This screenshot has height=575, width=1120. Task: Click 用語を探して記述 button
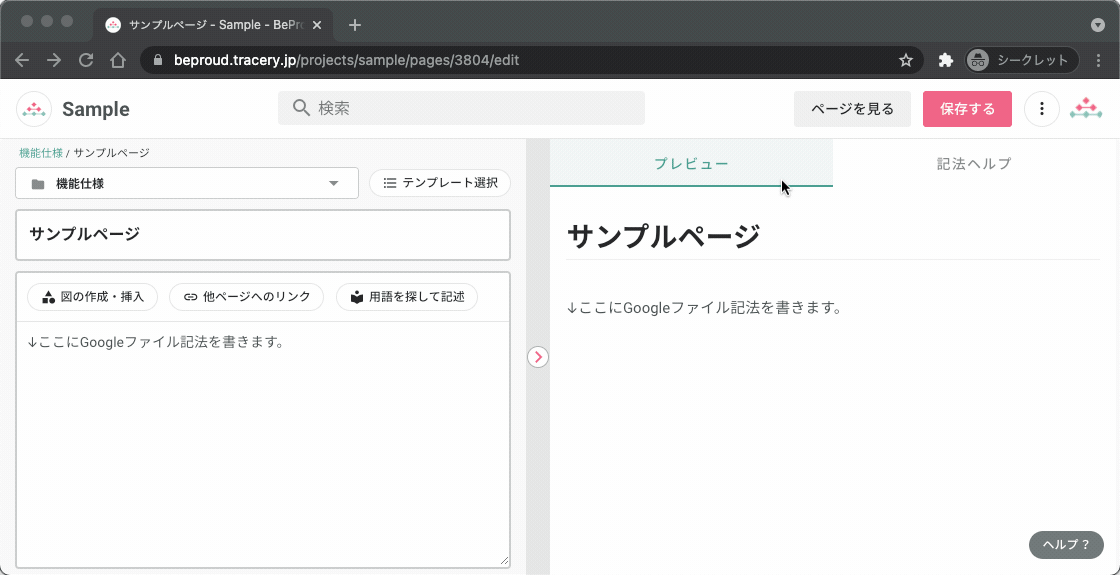coord(407,297)
